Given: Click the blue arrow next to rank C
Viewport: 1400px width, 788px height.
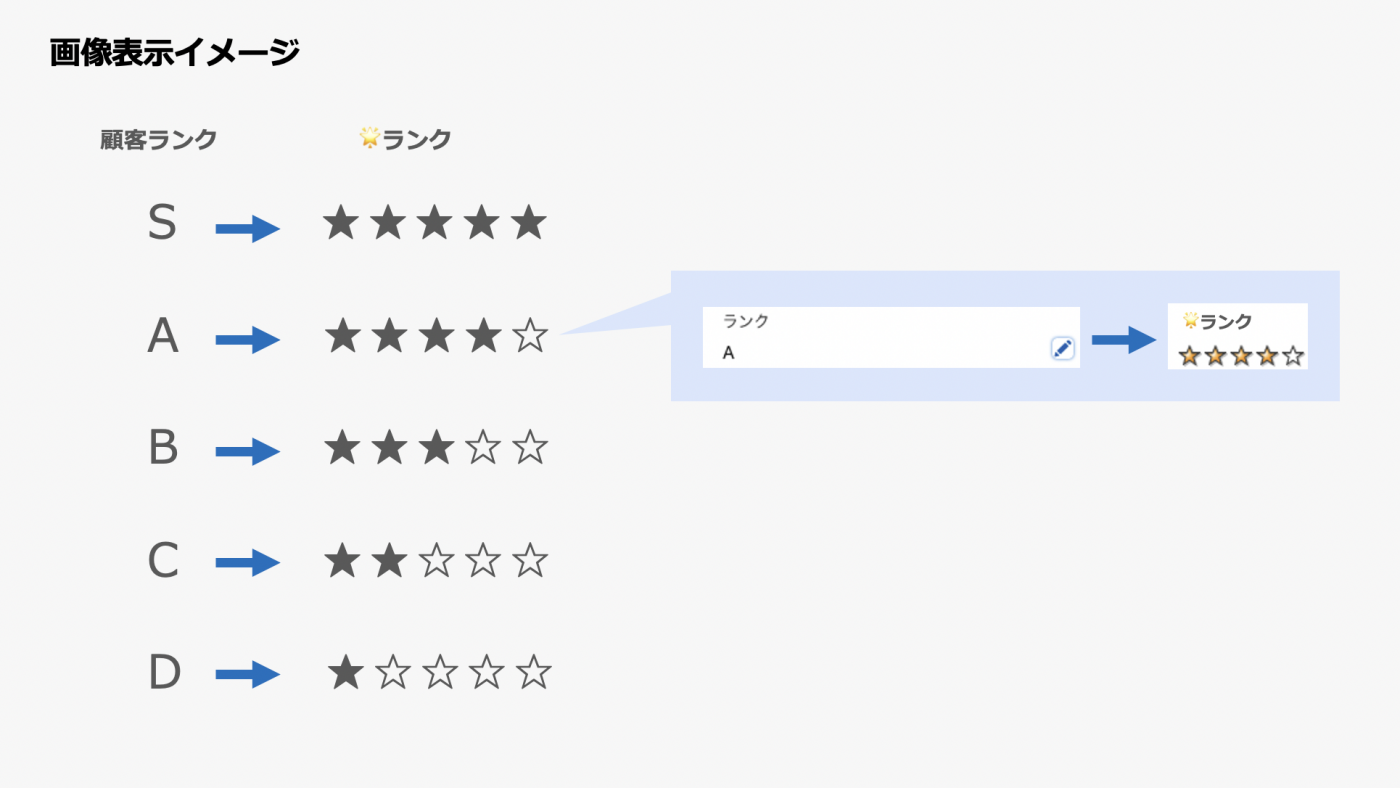Looking at the screenshot, I should point(247,563).
